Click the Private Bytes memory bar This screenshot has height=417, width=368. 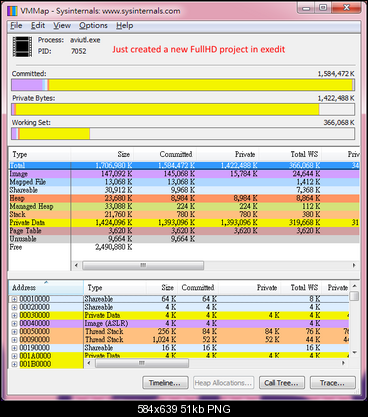(183, 109)
